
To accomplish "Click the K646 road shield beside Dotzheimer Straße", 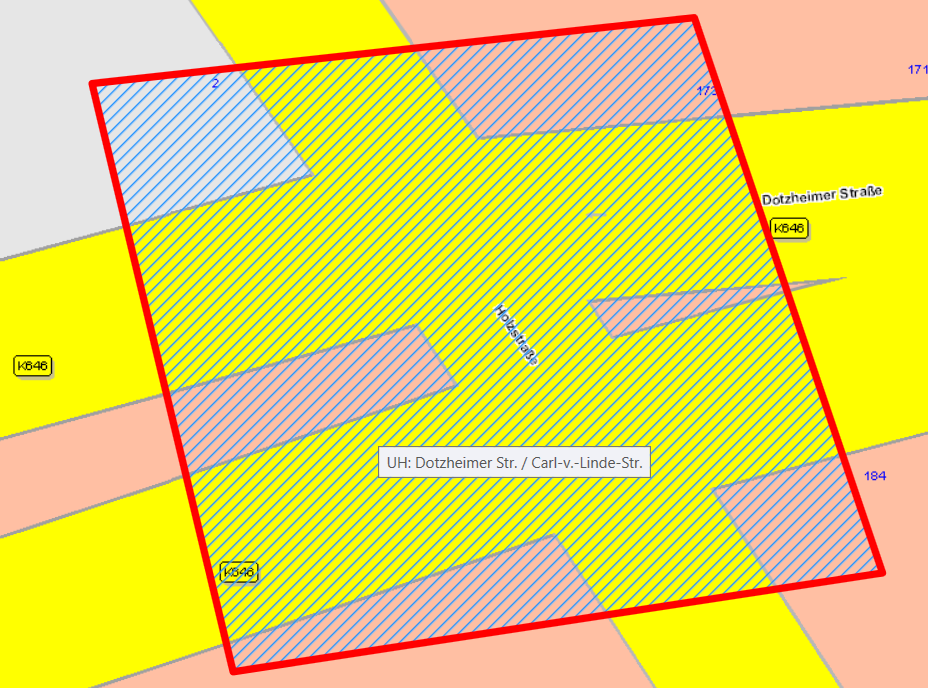I will pyautogui.click(x=788, y=229).
